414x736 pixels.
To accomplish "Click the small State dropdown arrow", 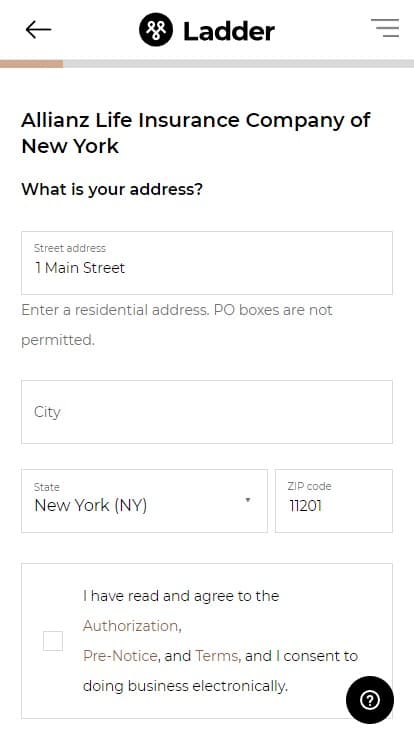I will 248,500.
